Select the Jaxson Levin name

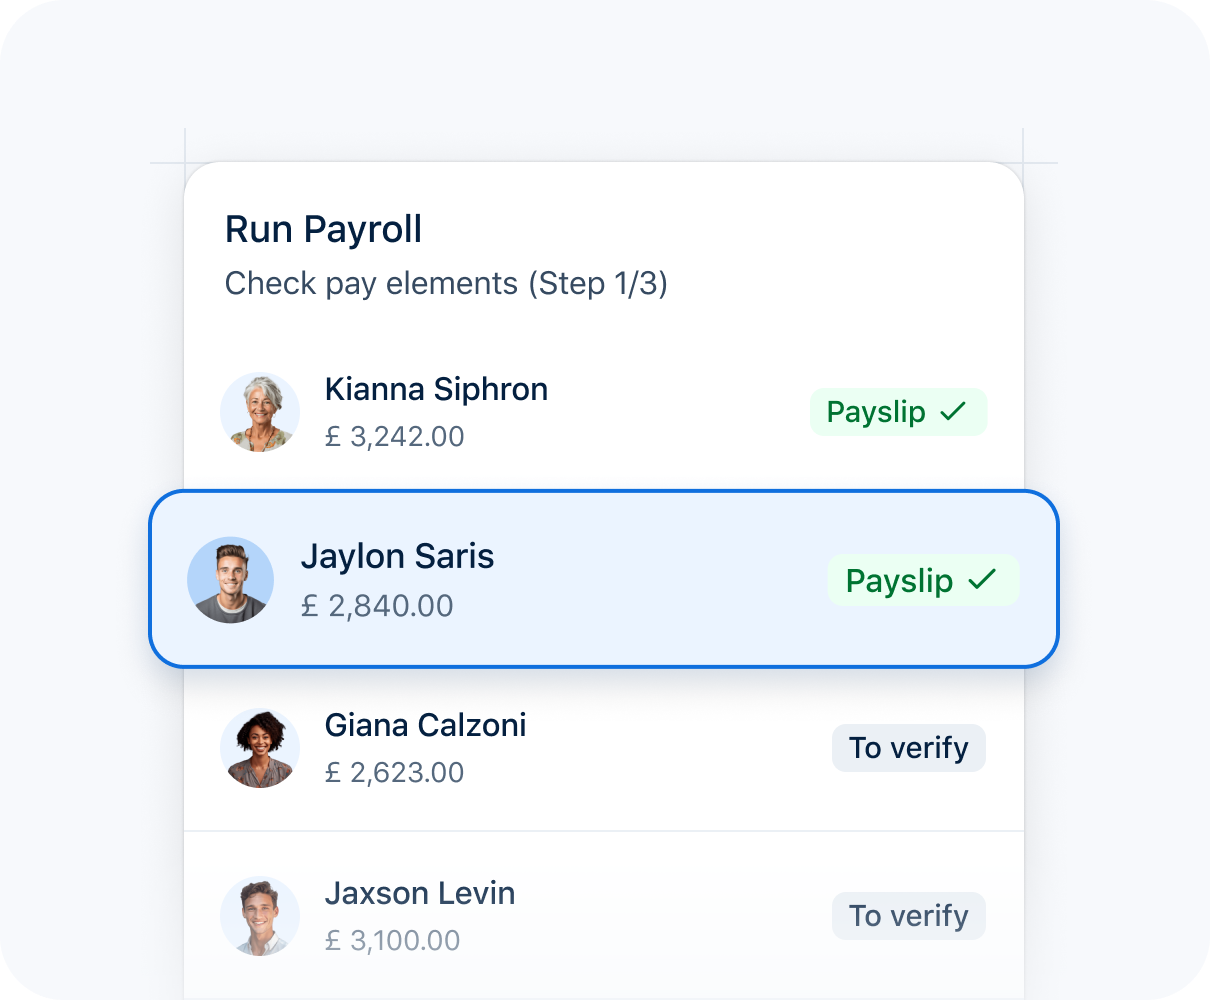pyautogui.click(x=420, y=893)
